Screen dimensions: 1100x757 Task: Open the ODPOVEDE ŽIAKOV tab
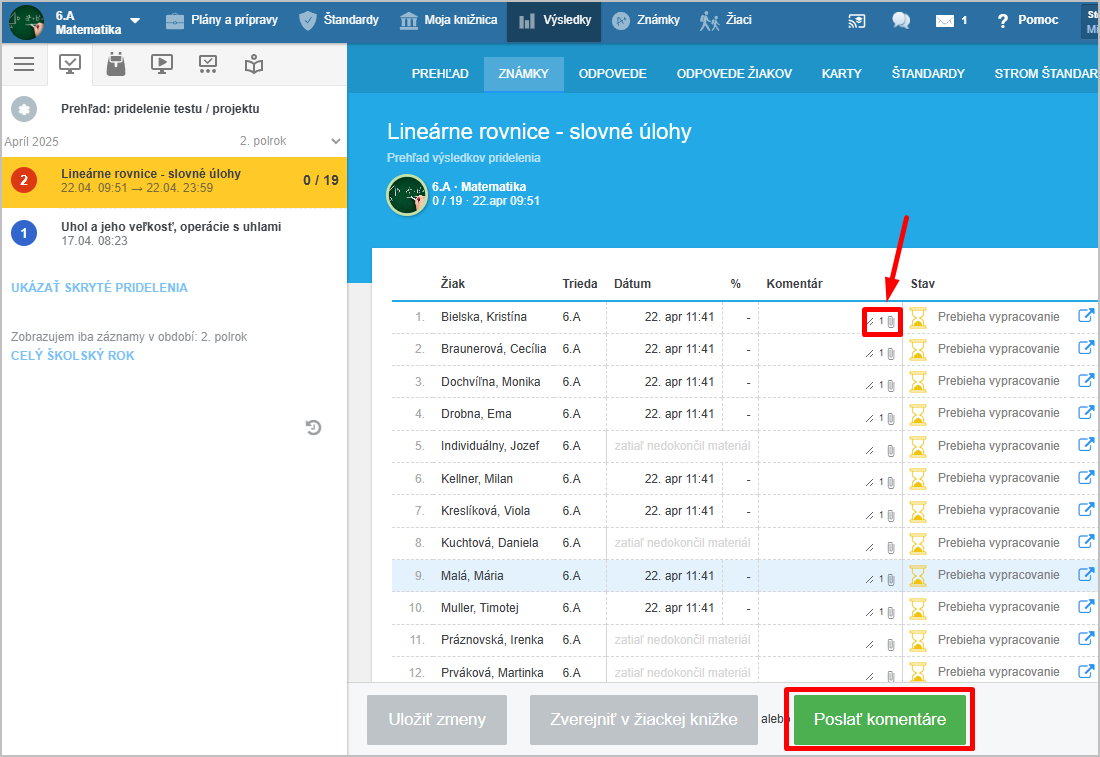pyautogui.click(x=734, y=74)
